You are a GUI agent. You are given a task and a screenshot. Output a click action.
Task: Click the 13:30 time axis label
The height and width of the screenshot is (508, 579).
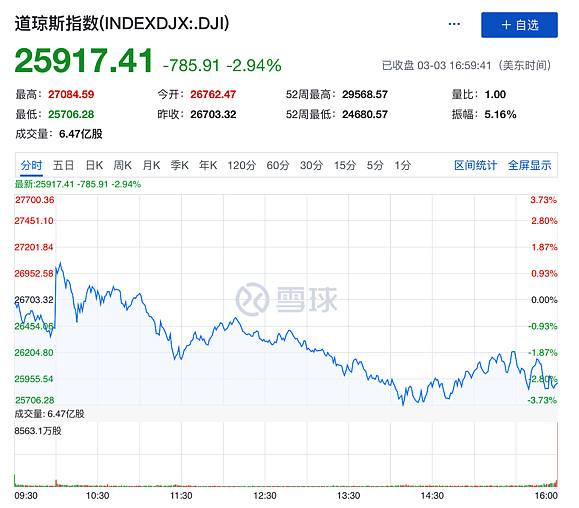(348, 495)
